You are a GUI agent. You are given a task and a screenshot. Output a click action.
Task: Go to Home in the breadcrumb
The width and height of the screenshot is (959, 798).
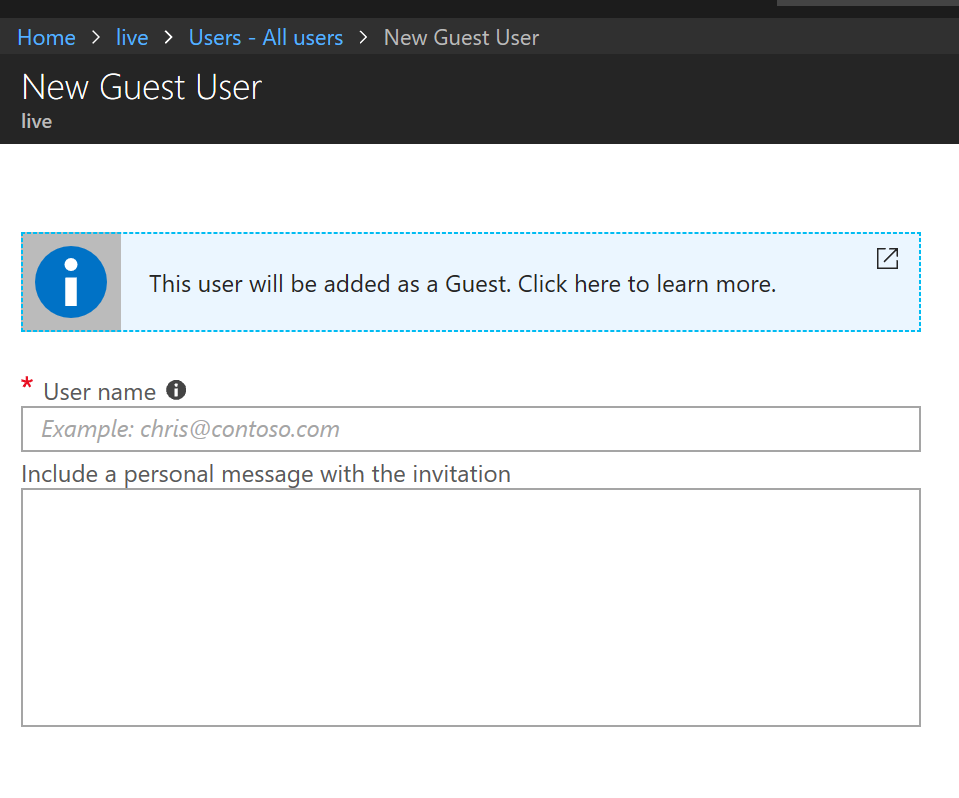(x=46, y=38)
